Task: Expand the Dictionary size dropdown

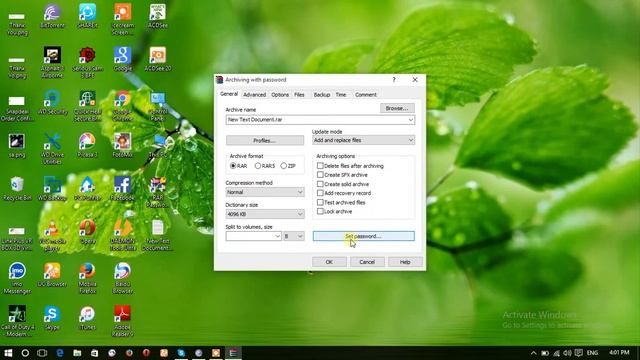Action: (265, 214)
